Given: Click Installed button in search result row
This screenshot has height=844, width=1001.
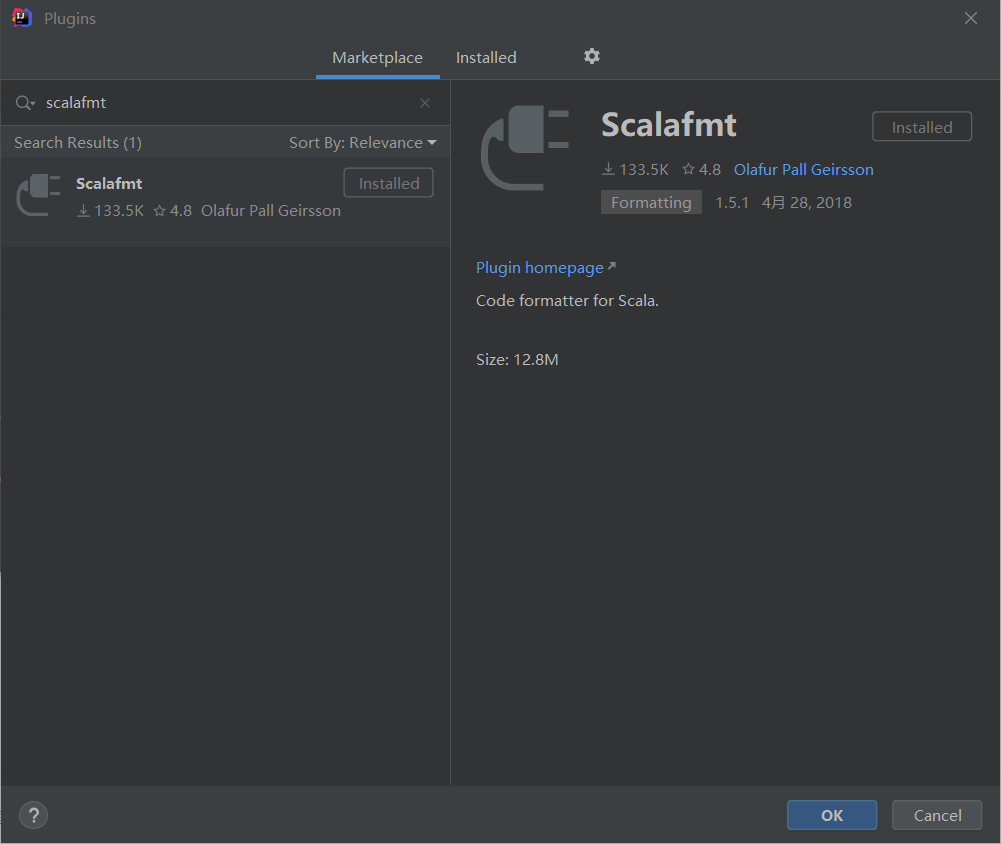Looking at the screenshot, I should [388, 183].
